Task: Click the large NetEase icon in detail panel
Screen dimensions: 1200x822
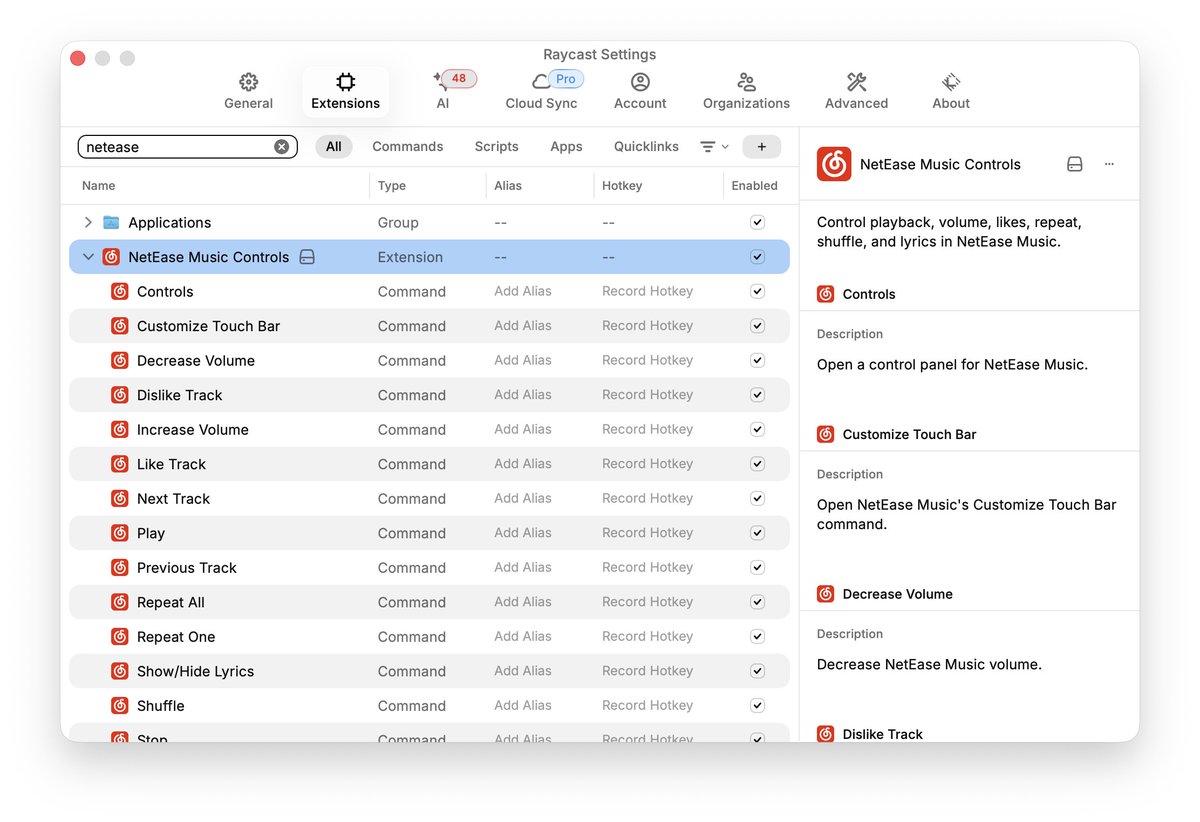Action: (834, 164)
